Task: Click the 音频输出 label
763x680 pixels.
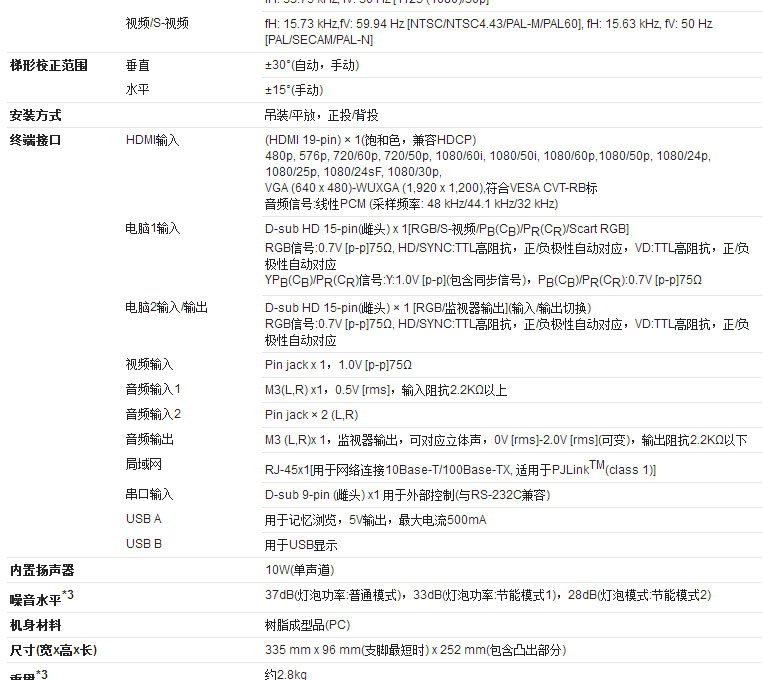Action: (149, 439)
